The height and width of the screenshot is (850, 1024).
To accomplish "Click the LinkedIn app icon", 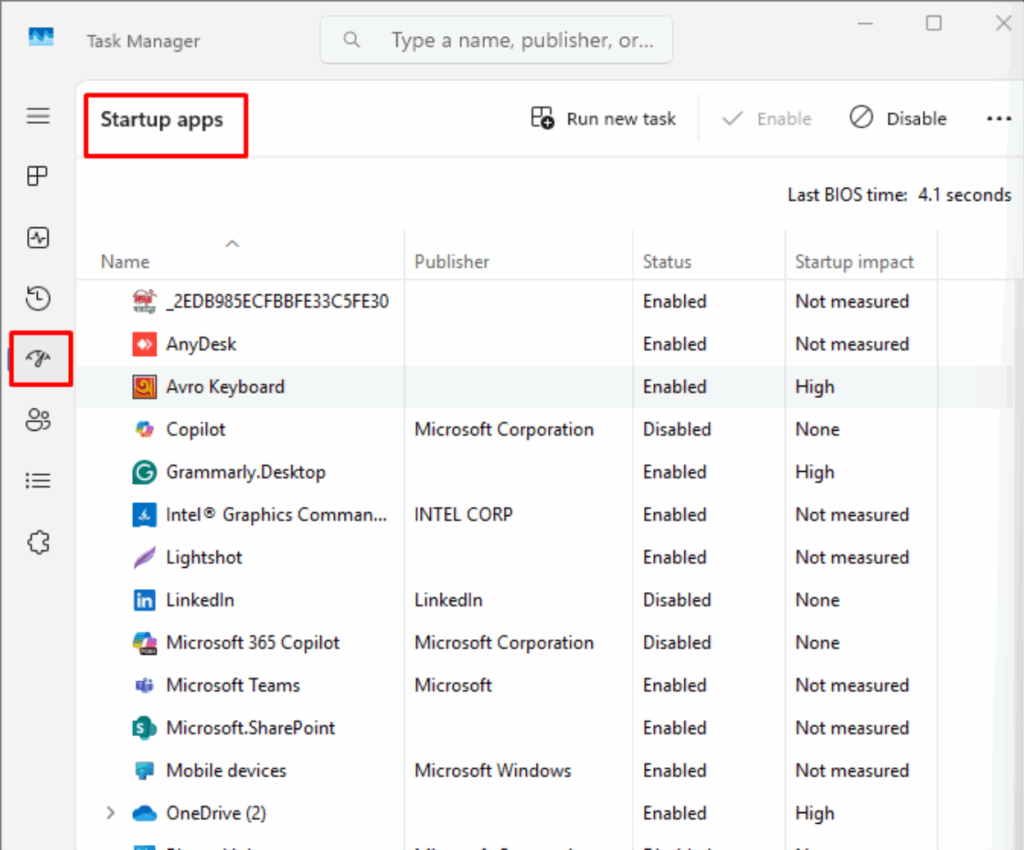I will [144, 600].
